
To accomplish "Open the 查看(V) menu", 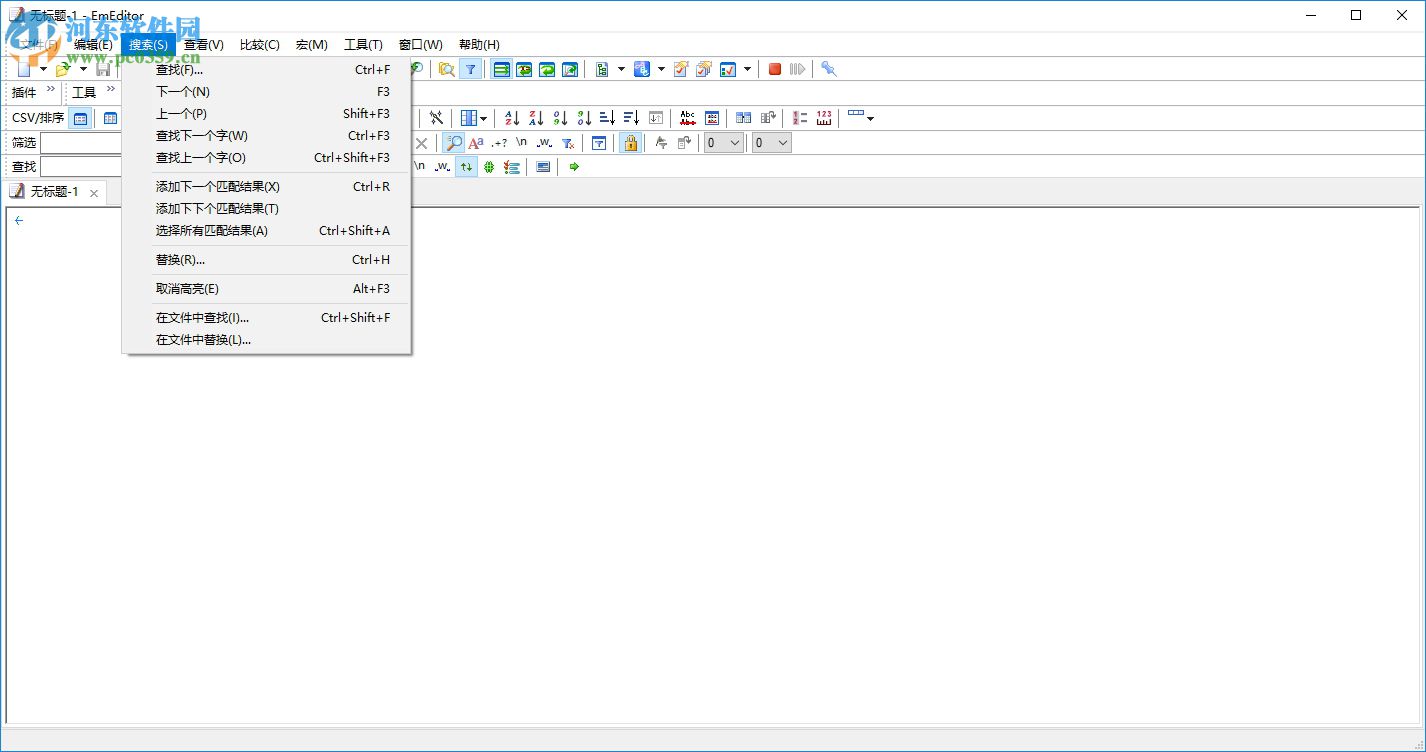I will pyautogui.click(x=203, y=45).
